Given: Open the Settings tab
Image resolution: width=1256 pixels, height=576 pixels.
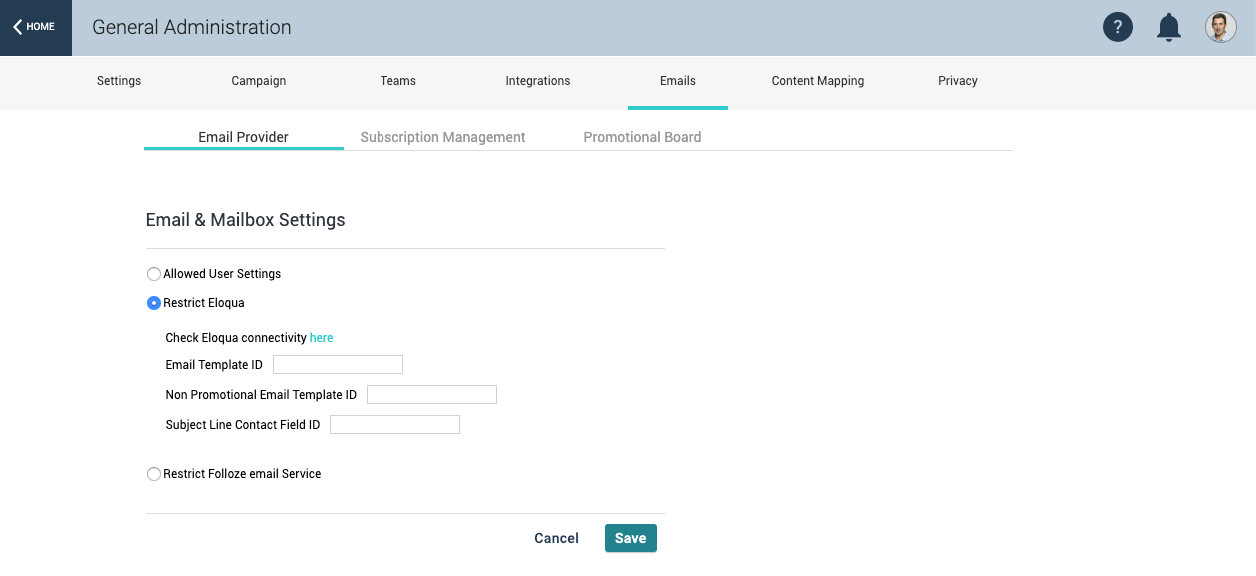Looking at the screenshot, I should 118,81.
